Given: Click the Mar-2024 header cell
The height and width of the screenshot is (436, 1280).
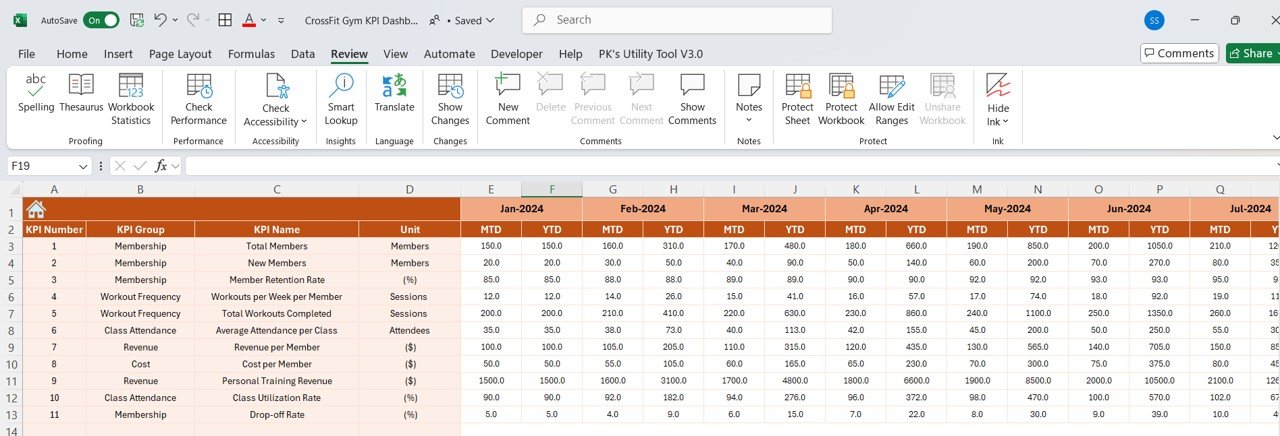Looking at the screenshot, I should pyautogui.click(x=764, y=209).
